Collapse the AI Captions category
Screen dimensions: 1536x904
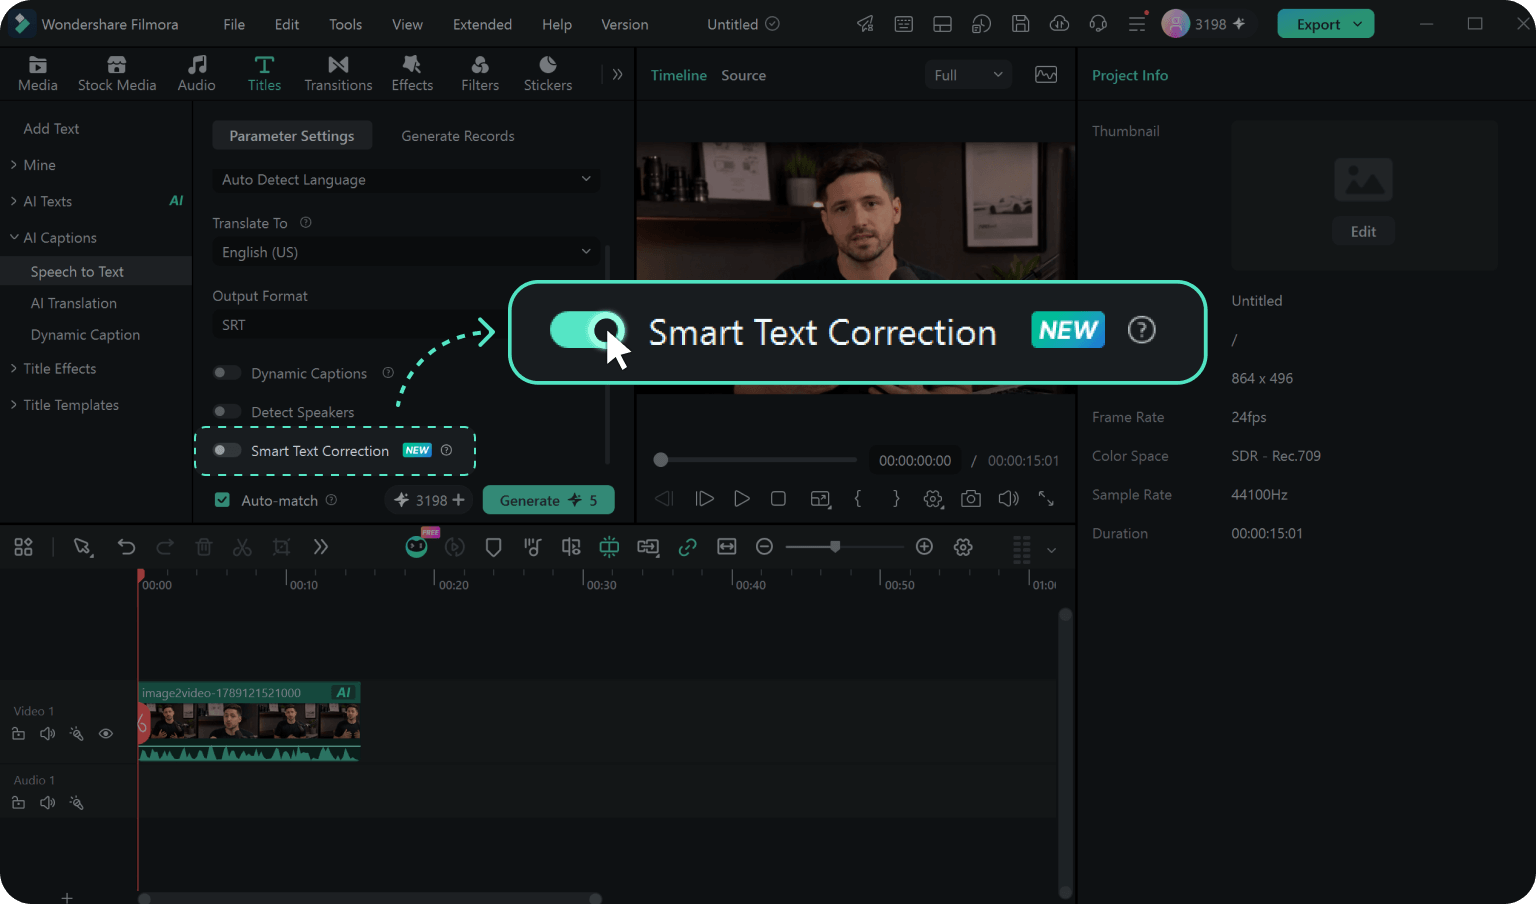[x=14, y=238]
